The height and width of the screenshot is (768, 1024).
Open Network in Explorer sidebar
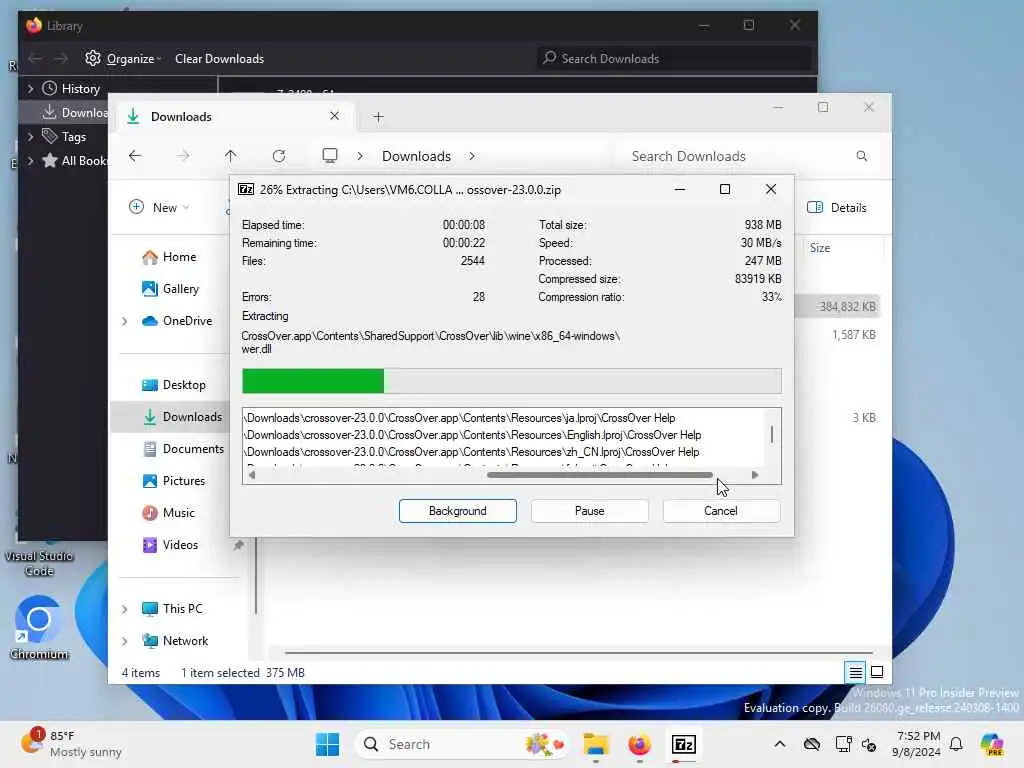pyautogui.click(x=175, y=641)
